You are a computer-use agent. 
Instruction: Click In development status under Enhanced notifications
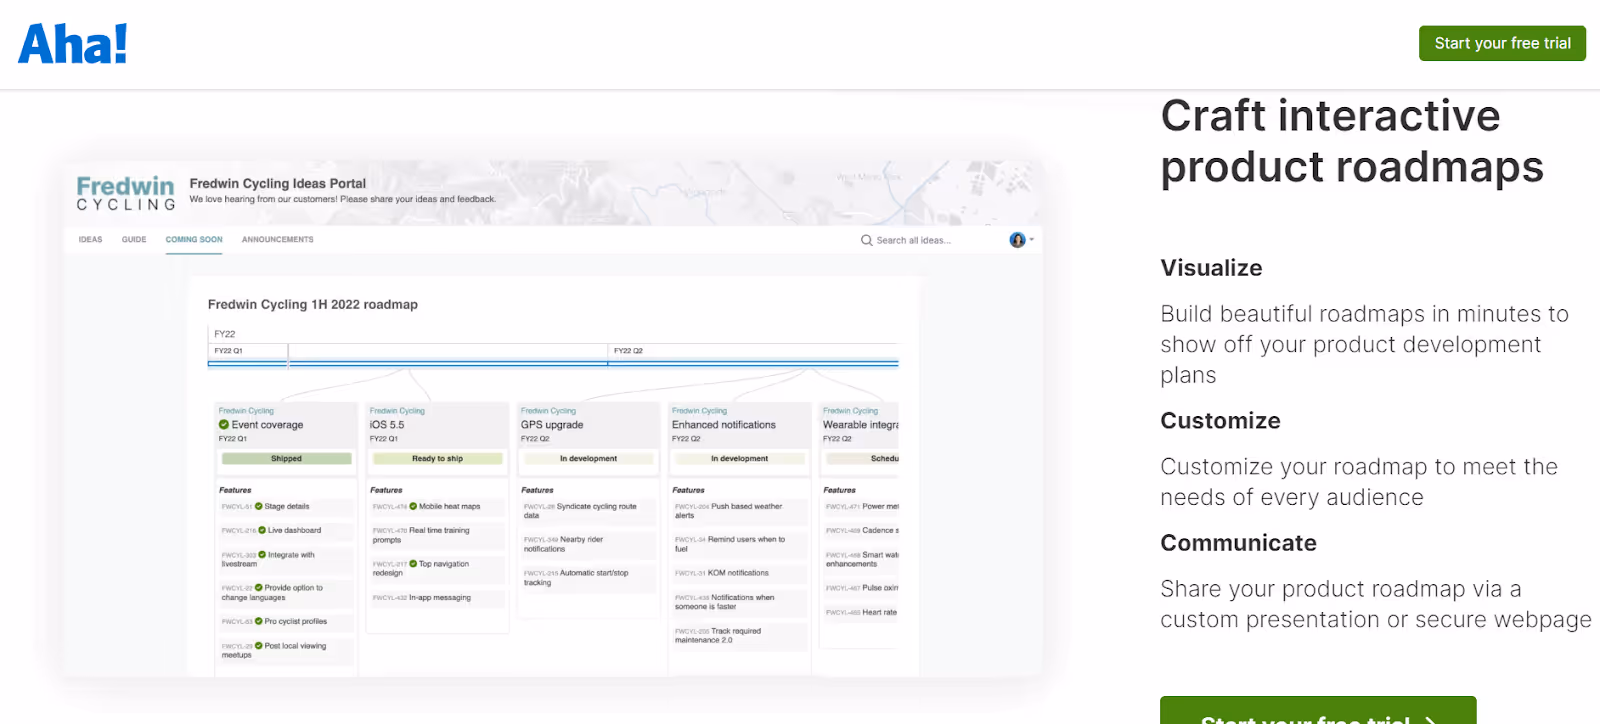click(x=739, y=459)
